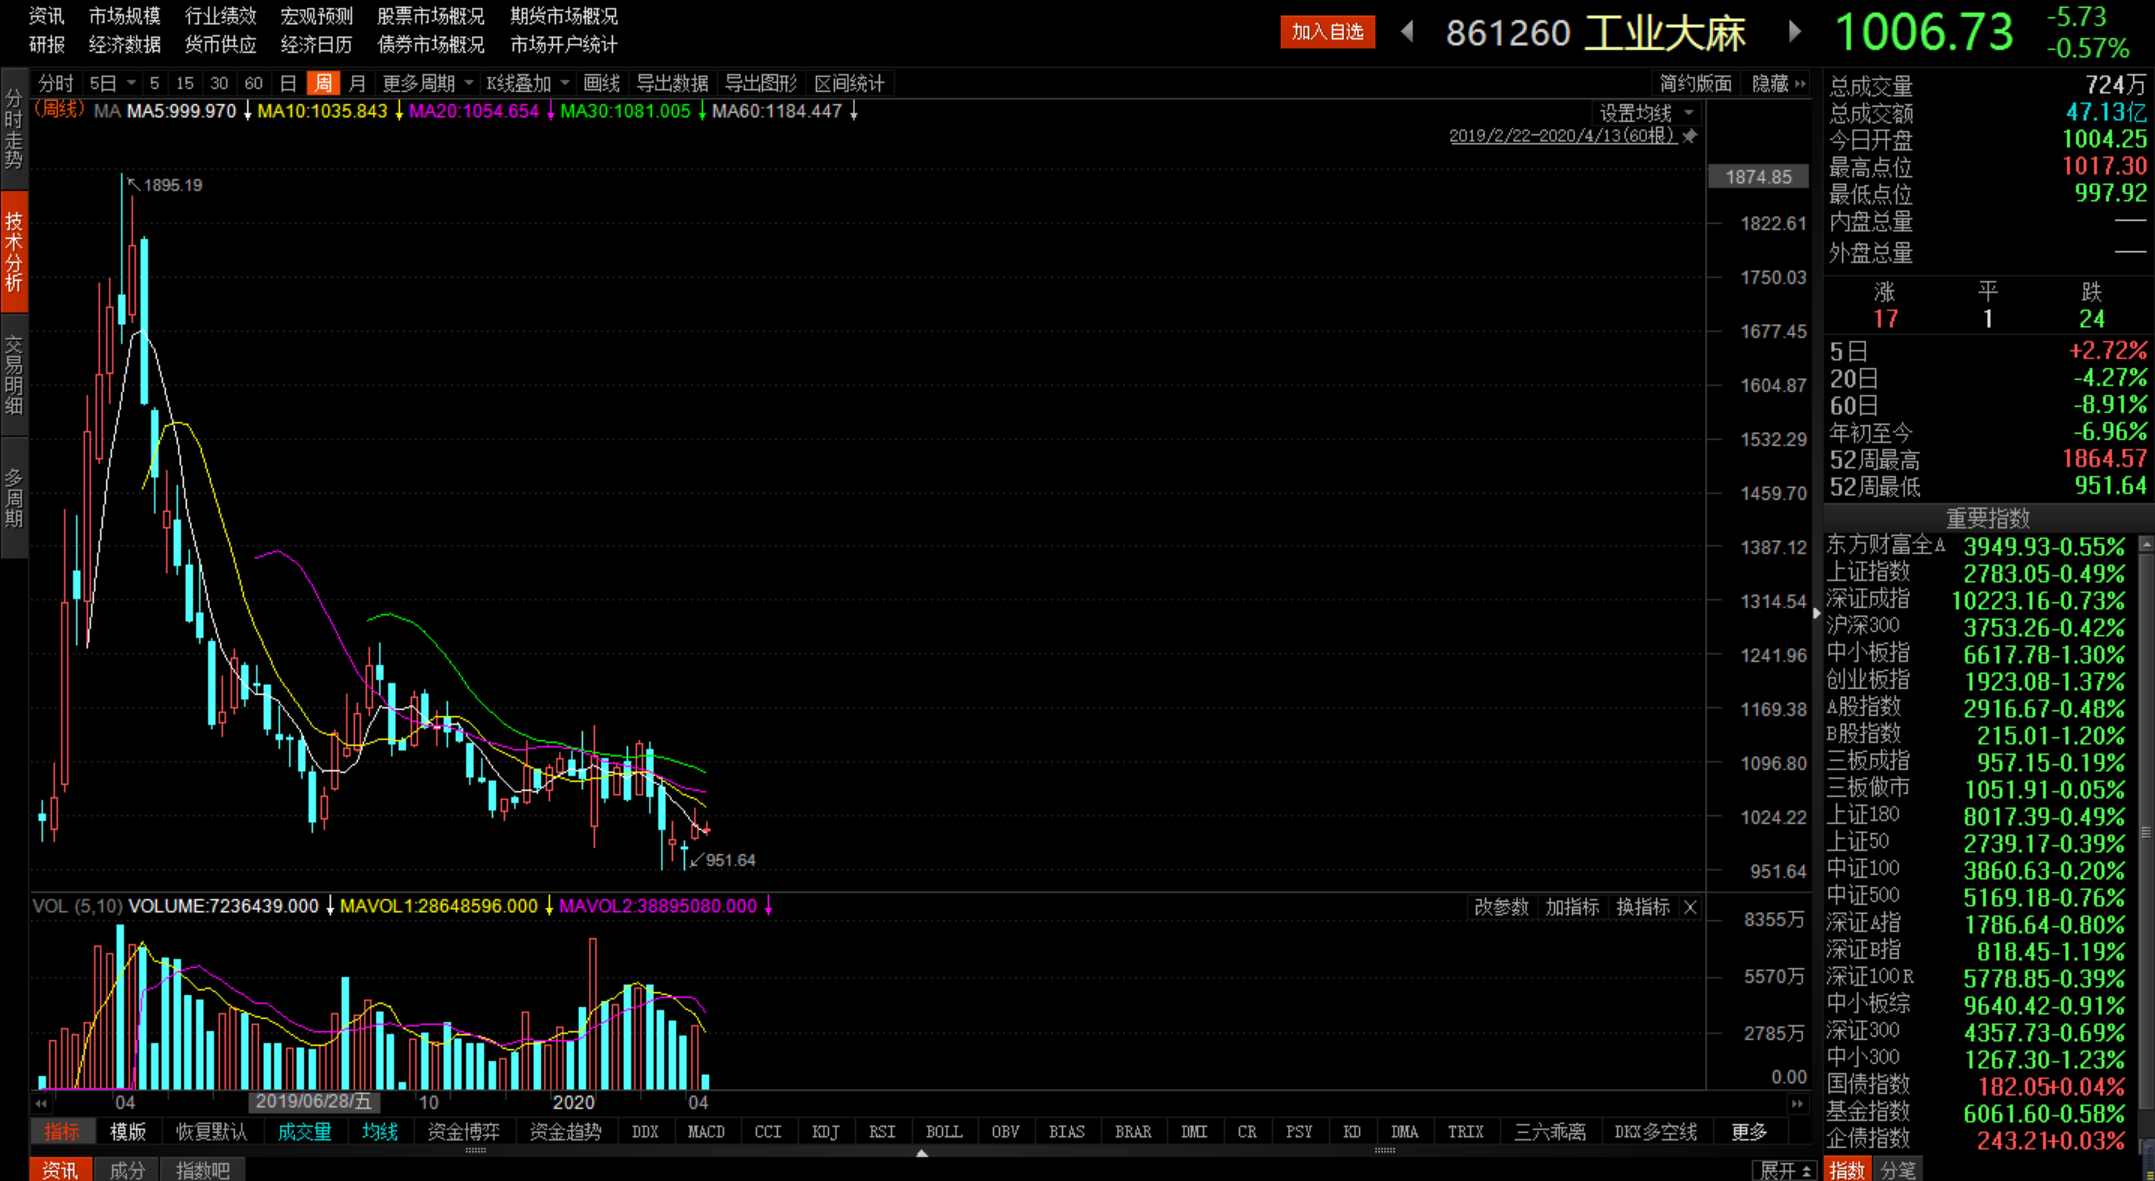Click the MA60 down-arrow indicator
2155x1181 pixels.
point(854,111)
